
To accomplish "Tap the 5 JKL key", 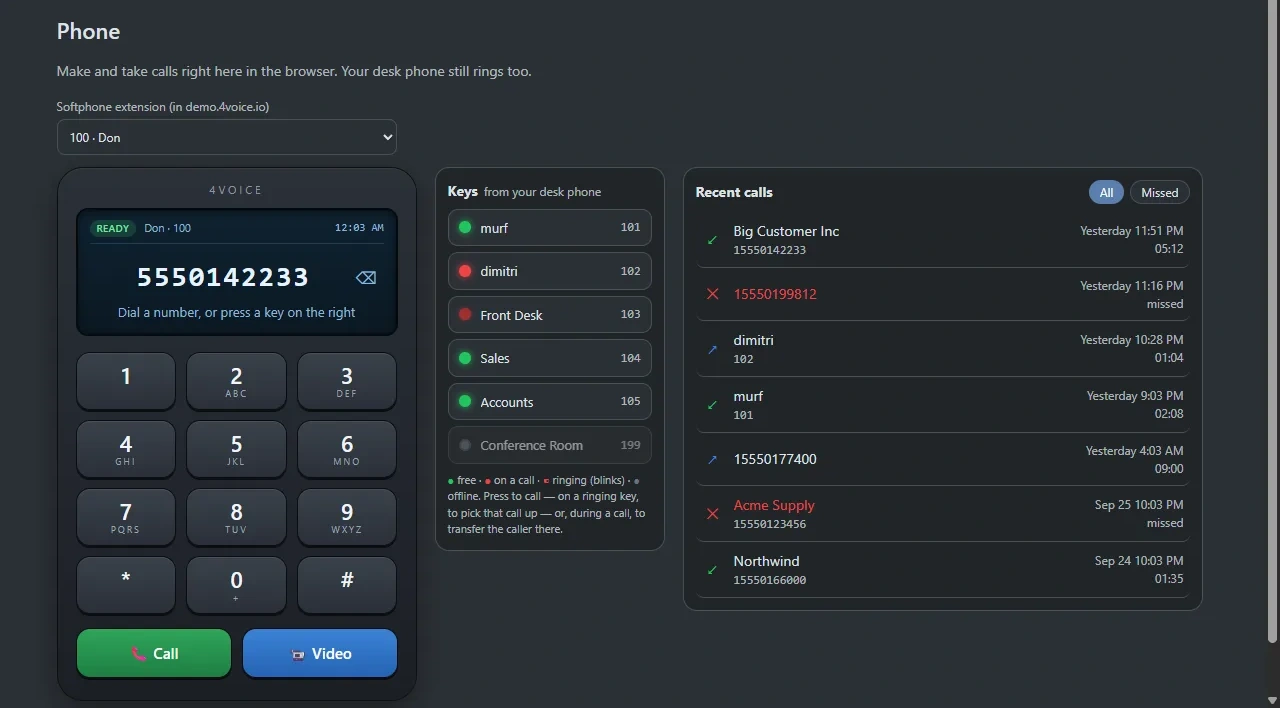I will [x=236, y=449].
